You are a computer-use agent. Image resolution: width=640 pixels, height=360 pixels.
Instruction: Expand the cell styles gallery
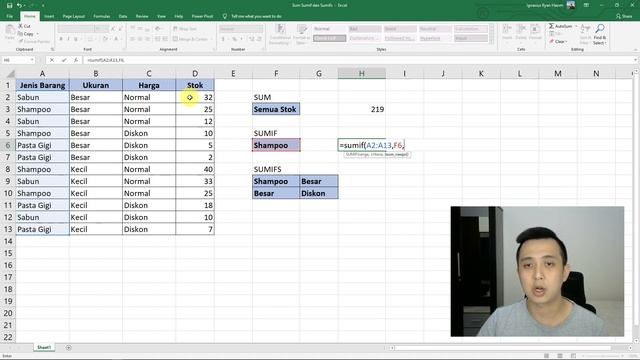click(491, 41)
